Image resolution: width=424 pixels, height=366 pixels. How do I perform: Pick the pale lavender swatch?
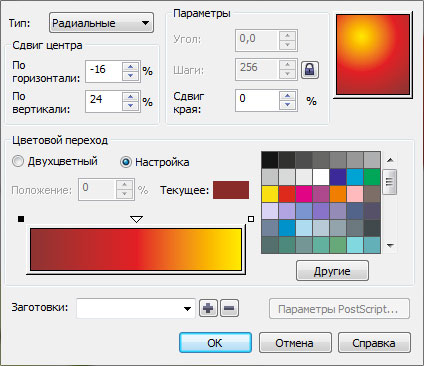tap(270, 211)
